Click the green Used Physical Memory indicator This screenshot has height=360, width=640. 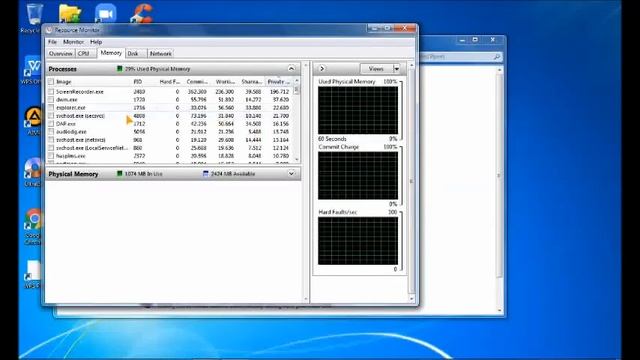pyautogui.click(x=120, y=69)
